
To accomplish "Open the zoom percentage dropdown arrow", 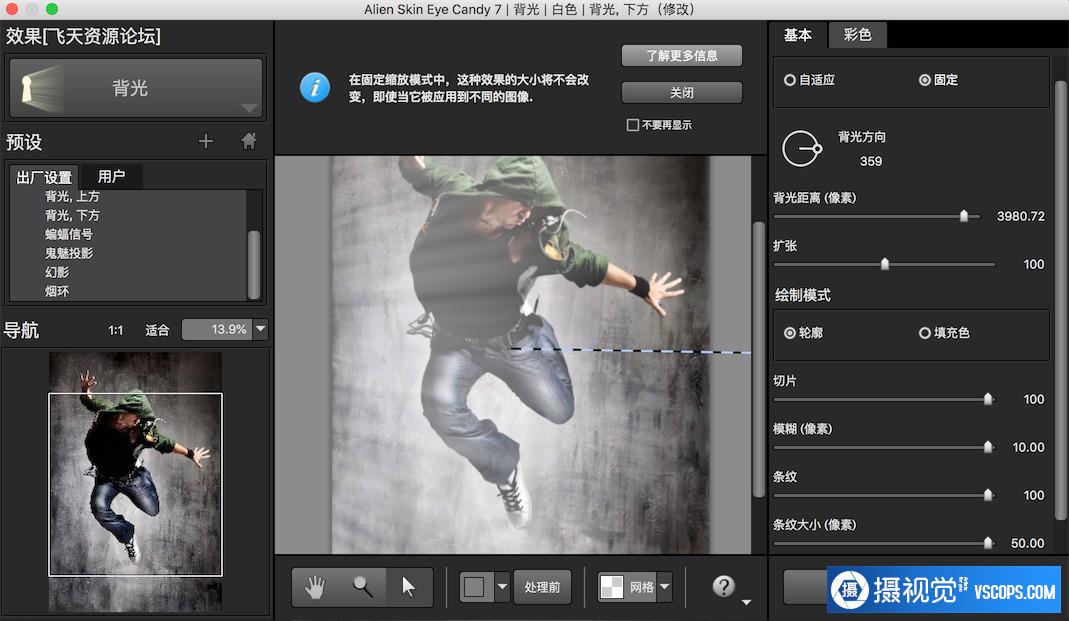I will coord(260,329).
